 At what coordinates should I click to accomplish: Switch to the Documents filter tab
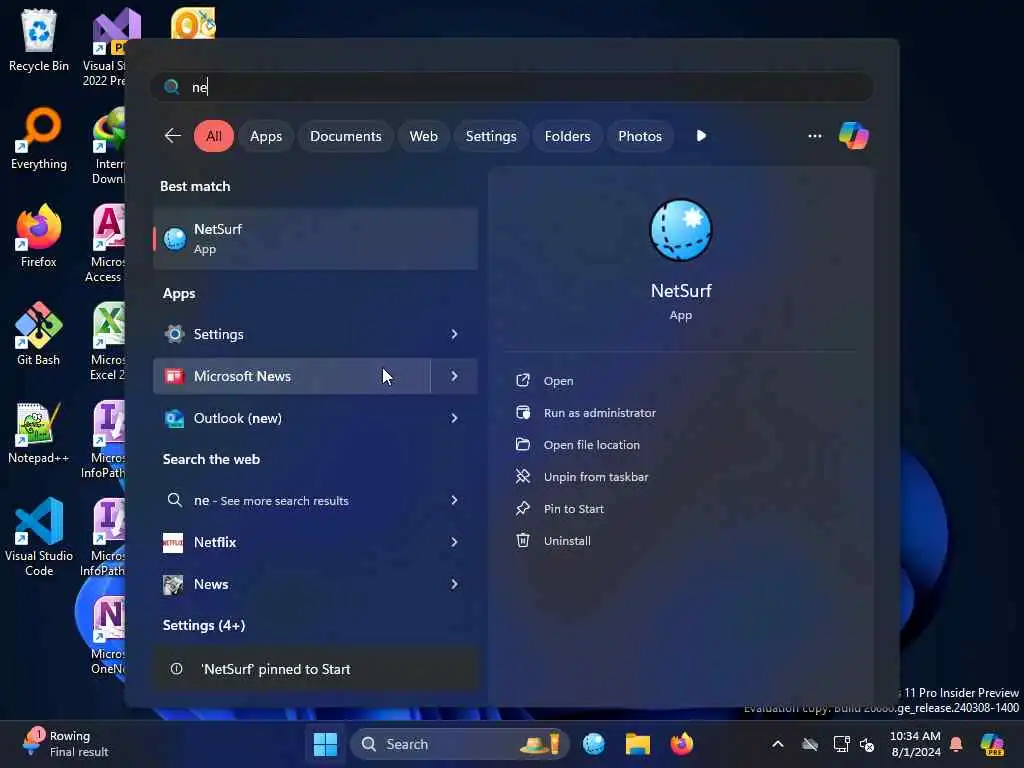(x=345, y=136)
